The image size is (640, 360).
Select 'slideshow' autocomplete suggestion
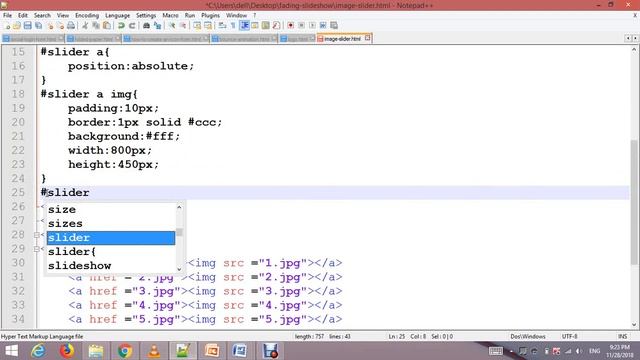tap(111, 266)
